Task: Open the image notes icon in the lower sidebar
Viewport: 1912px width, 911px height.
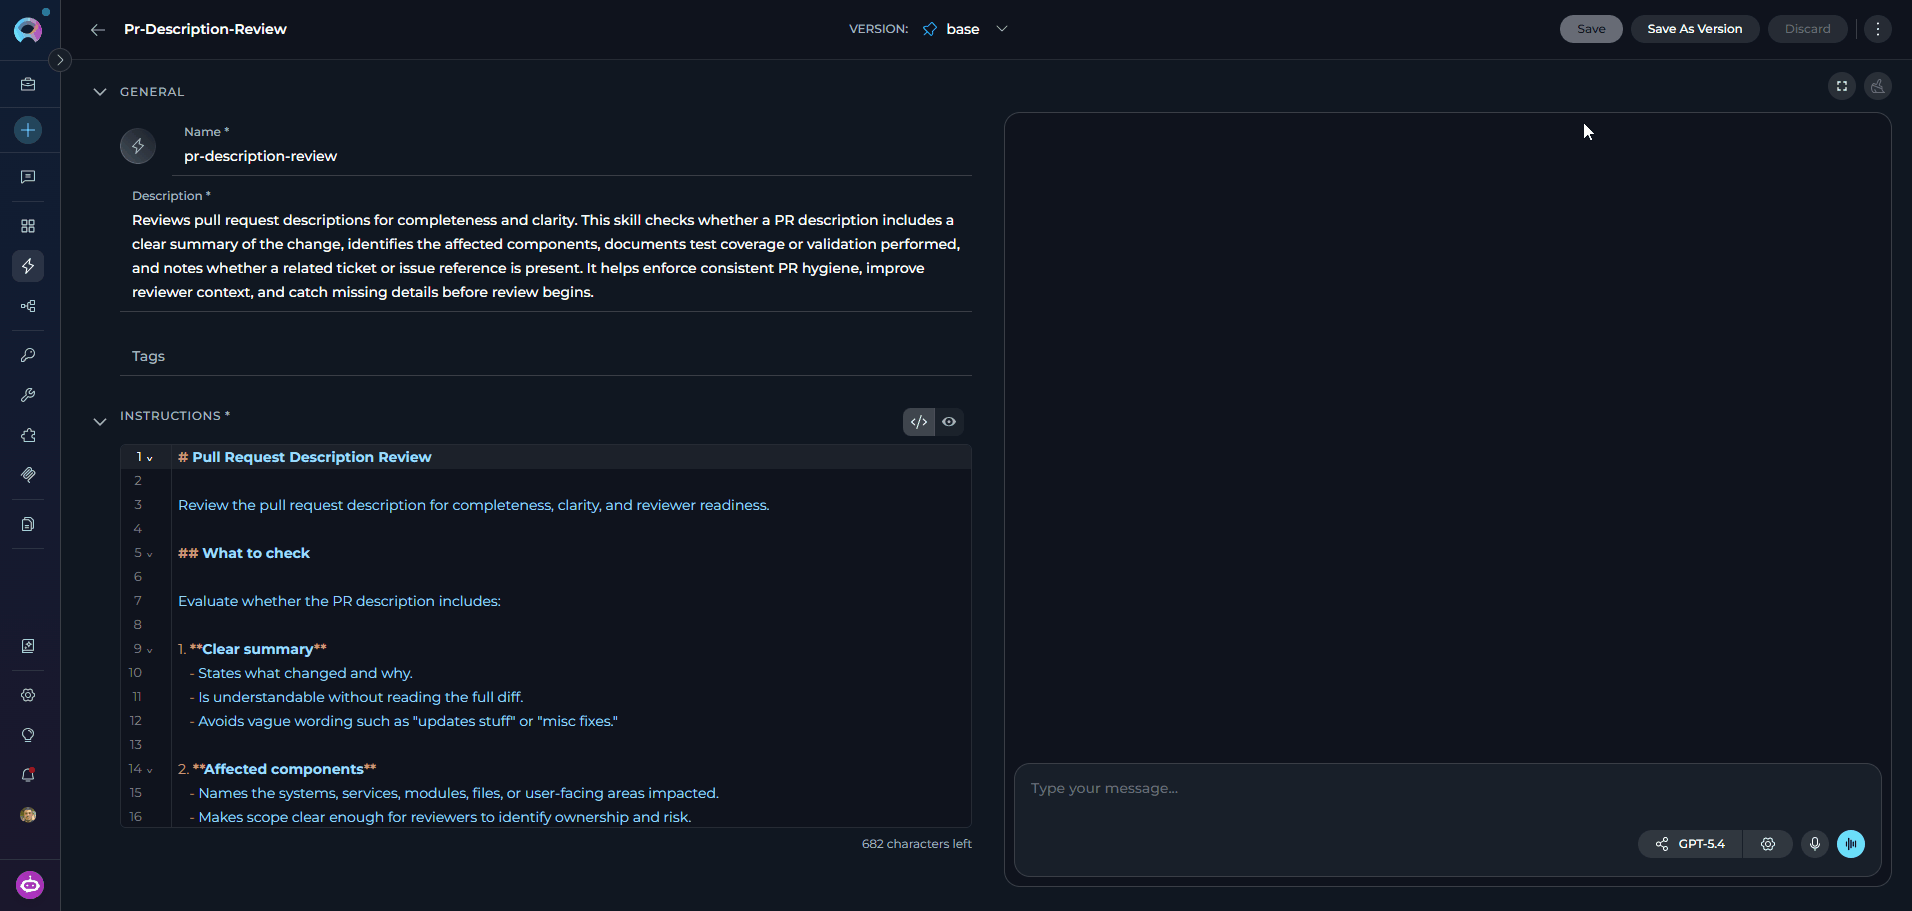Action: coord(28,646)
